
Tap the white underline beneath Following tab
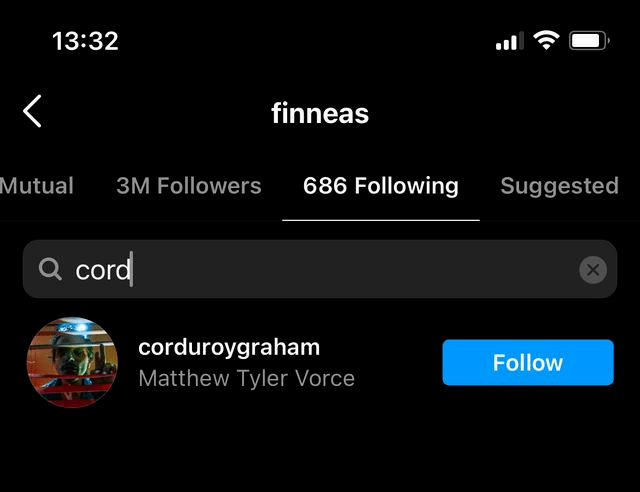coord(381,220)
